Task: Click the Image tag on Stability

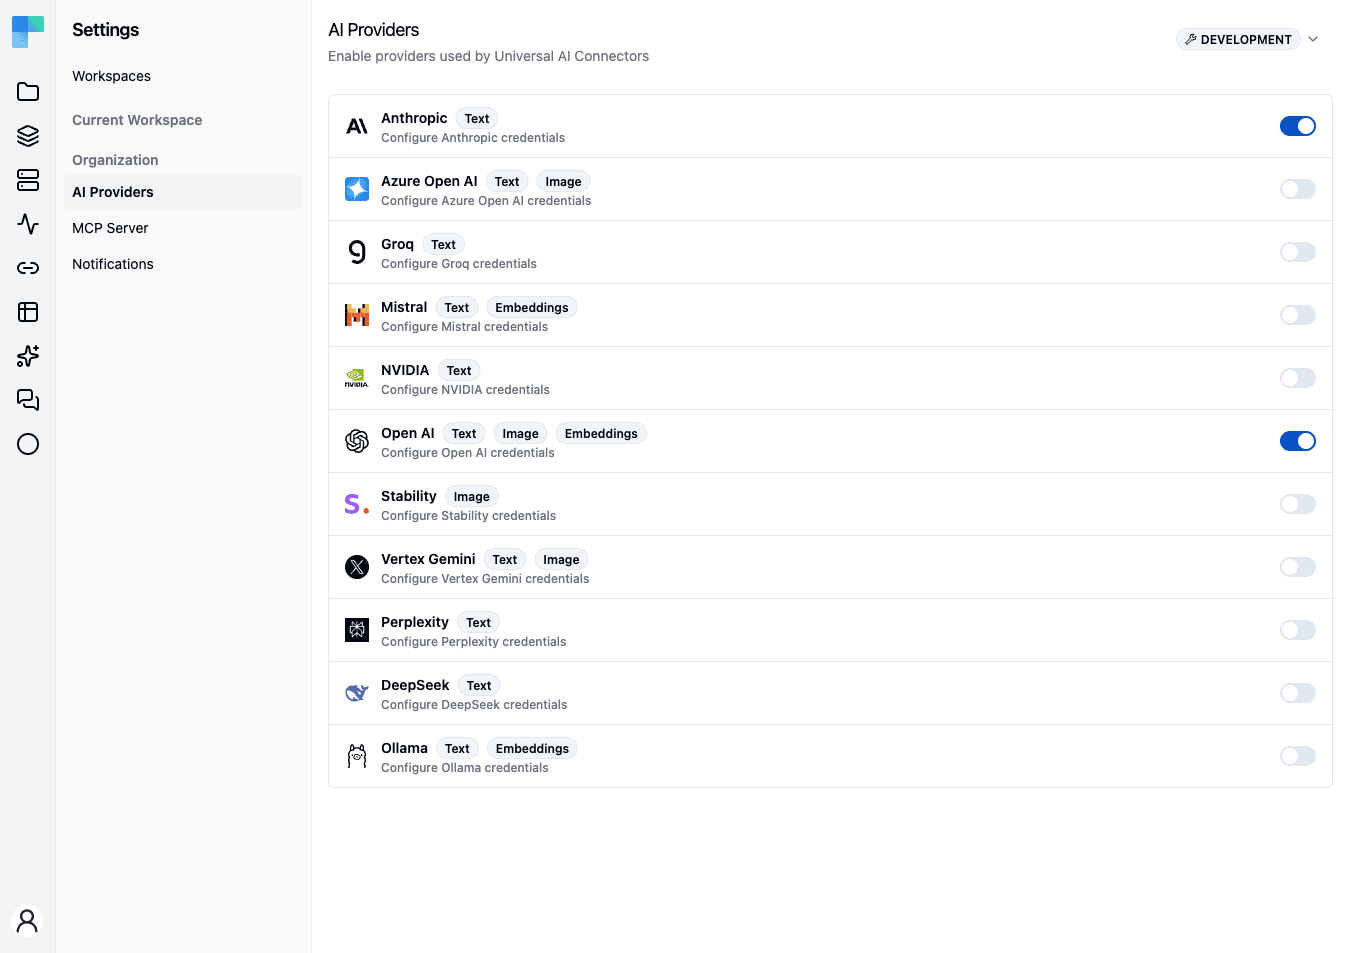Action: 472,497
